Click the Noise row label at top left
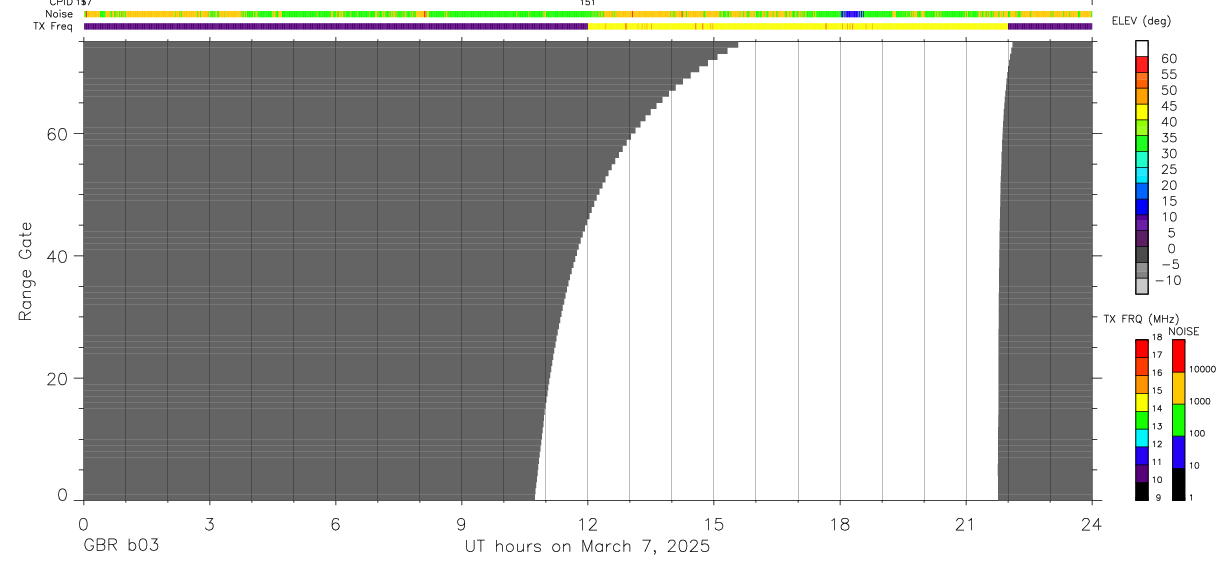The width and height of the screenshot is (1228, 567). 59,14
